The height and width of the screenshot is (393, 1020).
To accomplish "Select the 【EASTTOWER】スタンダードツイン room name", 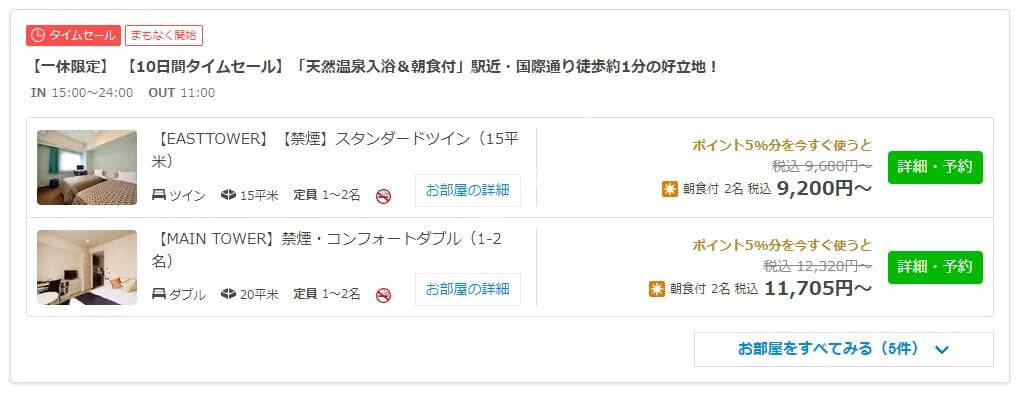I will tap(335, 150).
